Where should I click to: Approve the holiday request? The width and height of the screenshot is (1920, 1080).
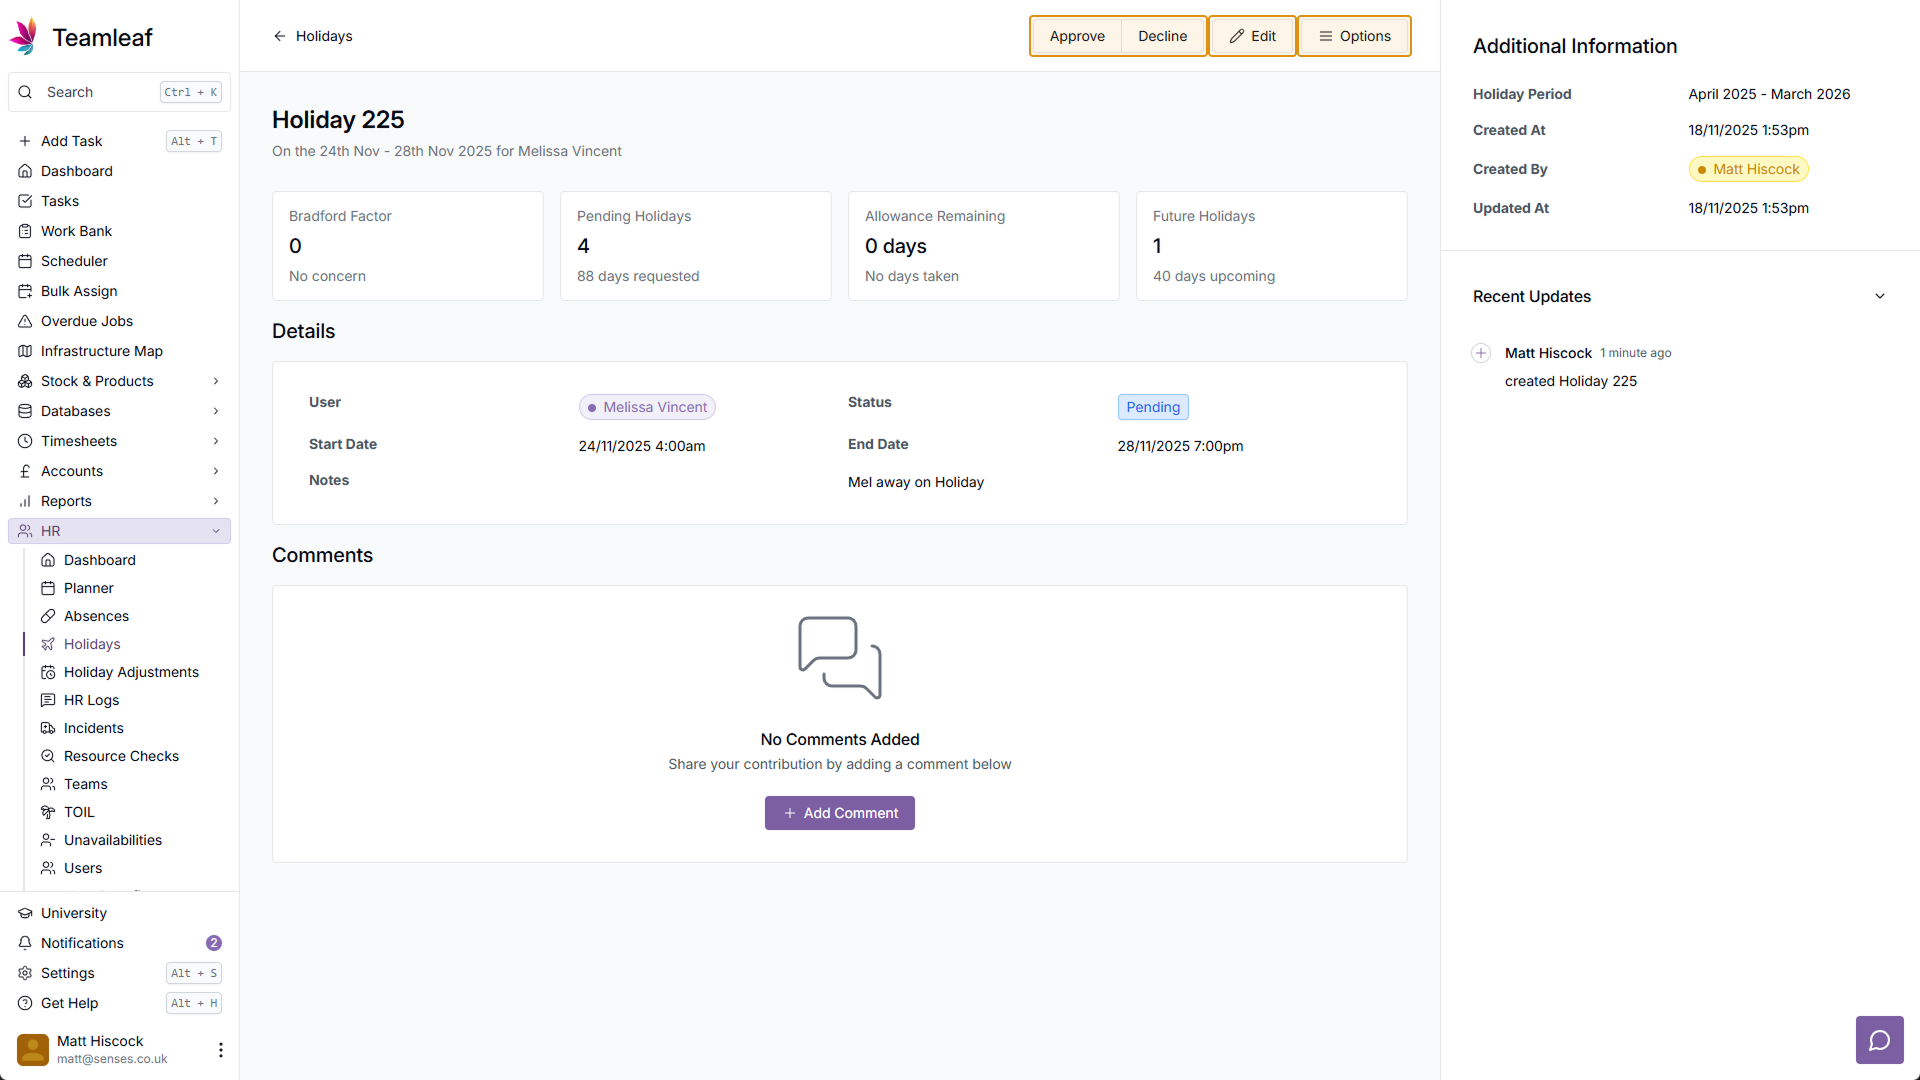coord(1076,36)
